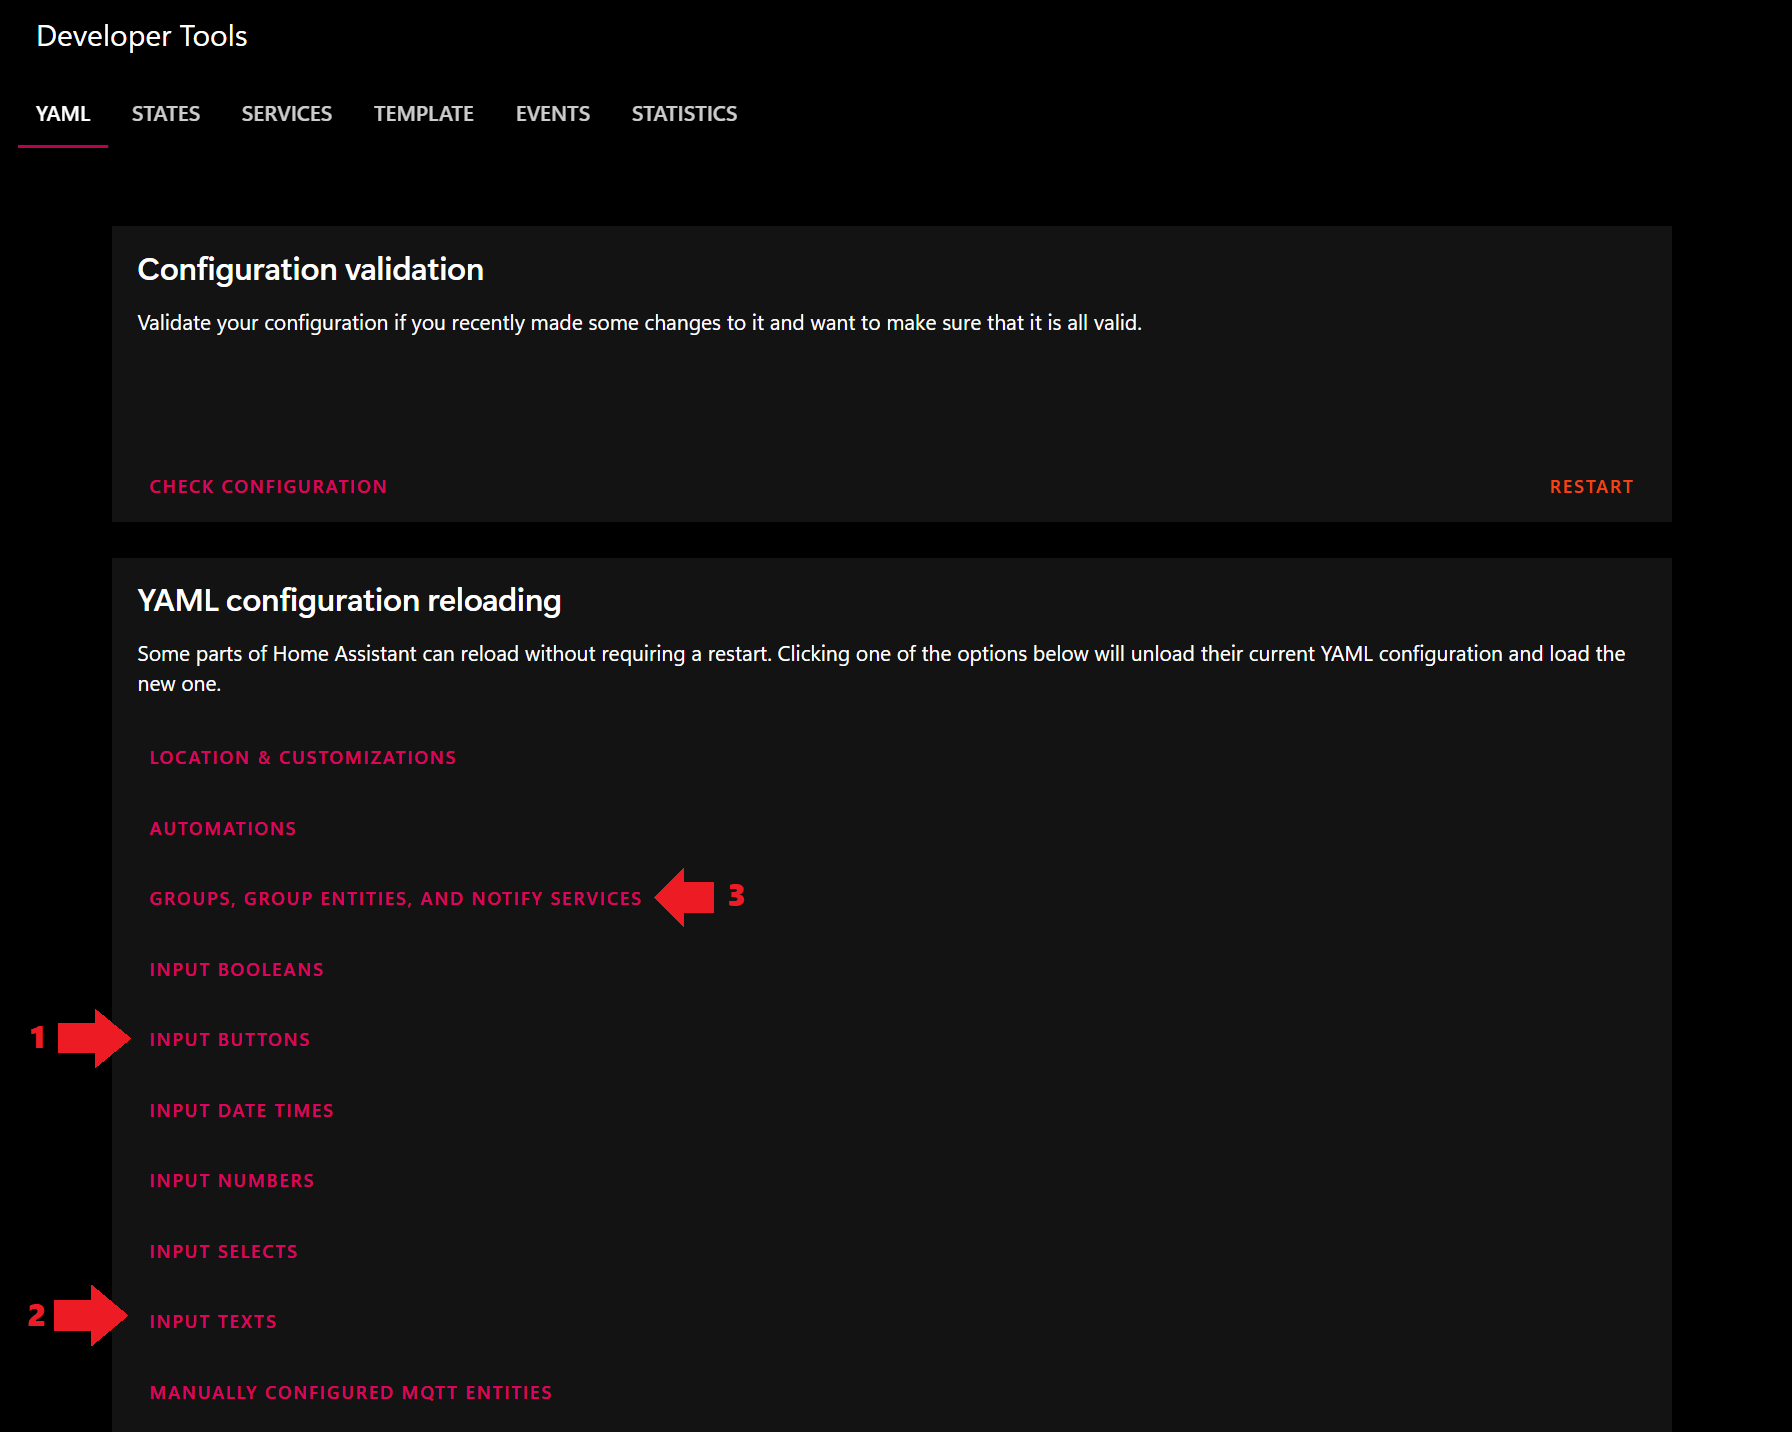The width and height of the screenshot is (1792, 1432).
Task: Click the 'Some parts of Home Assistant' paragraph
Action: click(881, 669)
